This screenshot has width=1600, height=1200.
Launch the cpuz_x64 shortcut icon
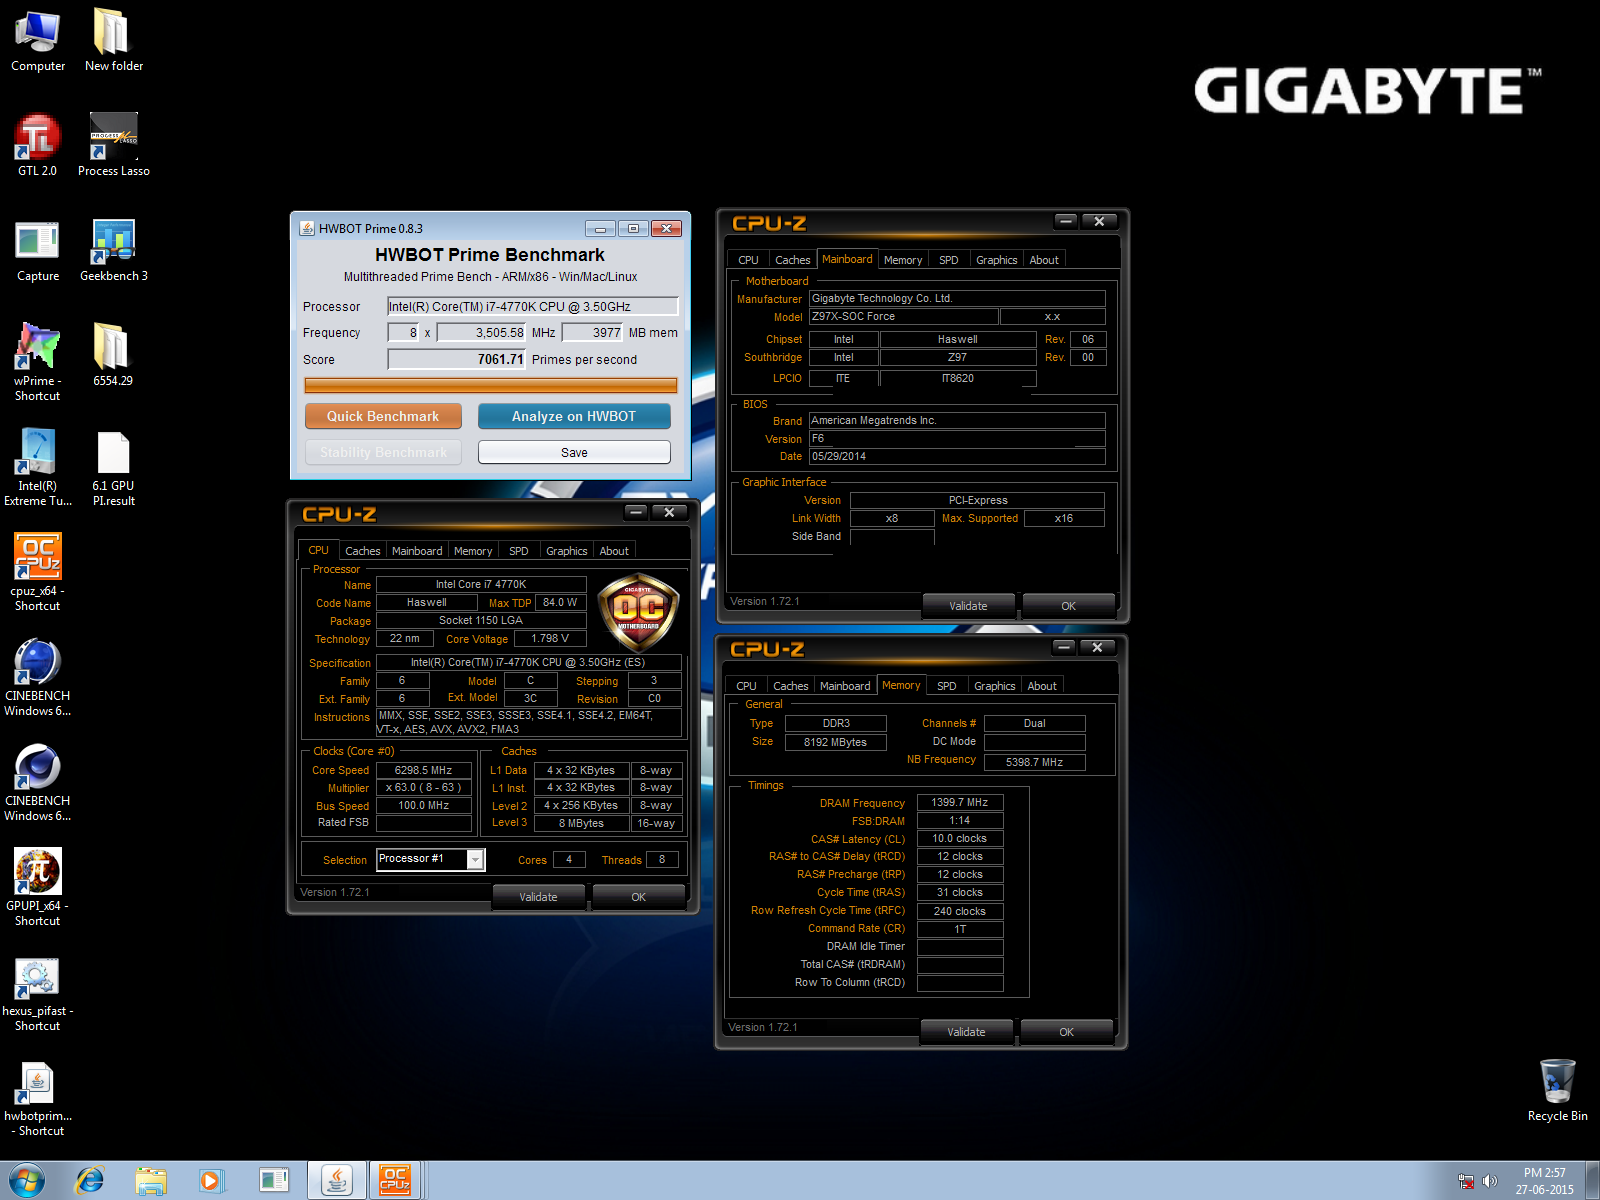38,572
